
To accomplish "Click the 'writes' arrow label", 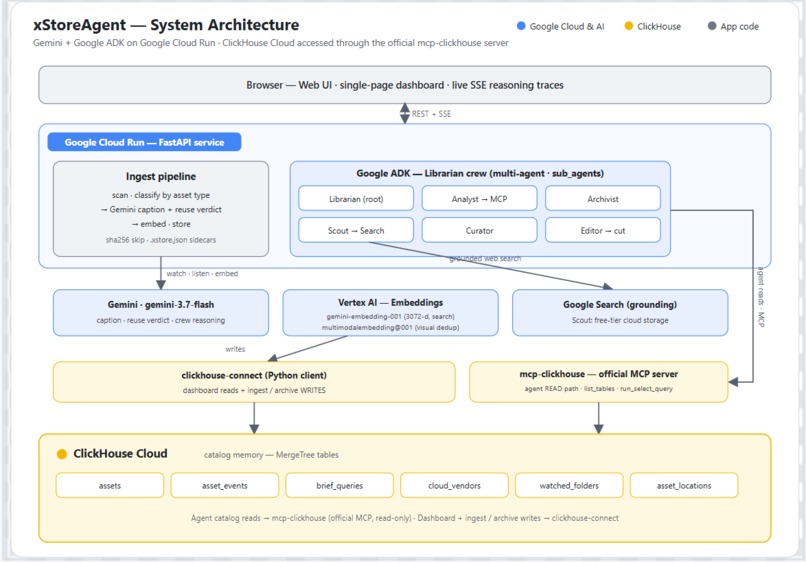I will click(235, 349).
